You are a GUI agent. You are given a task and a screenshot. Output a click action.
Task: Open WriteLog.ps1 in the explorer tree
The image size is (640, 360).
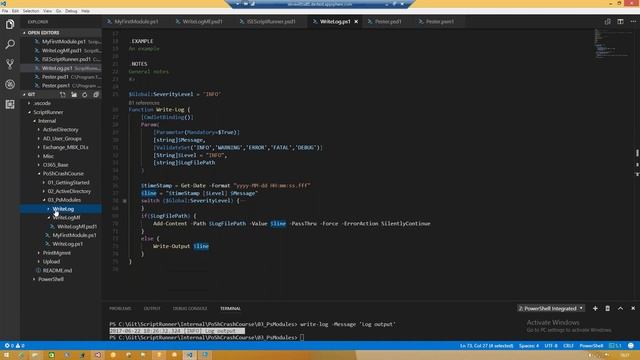(x=67, y=244)
